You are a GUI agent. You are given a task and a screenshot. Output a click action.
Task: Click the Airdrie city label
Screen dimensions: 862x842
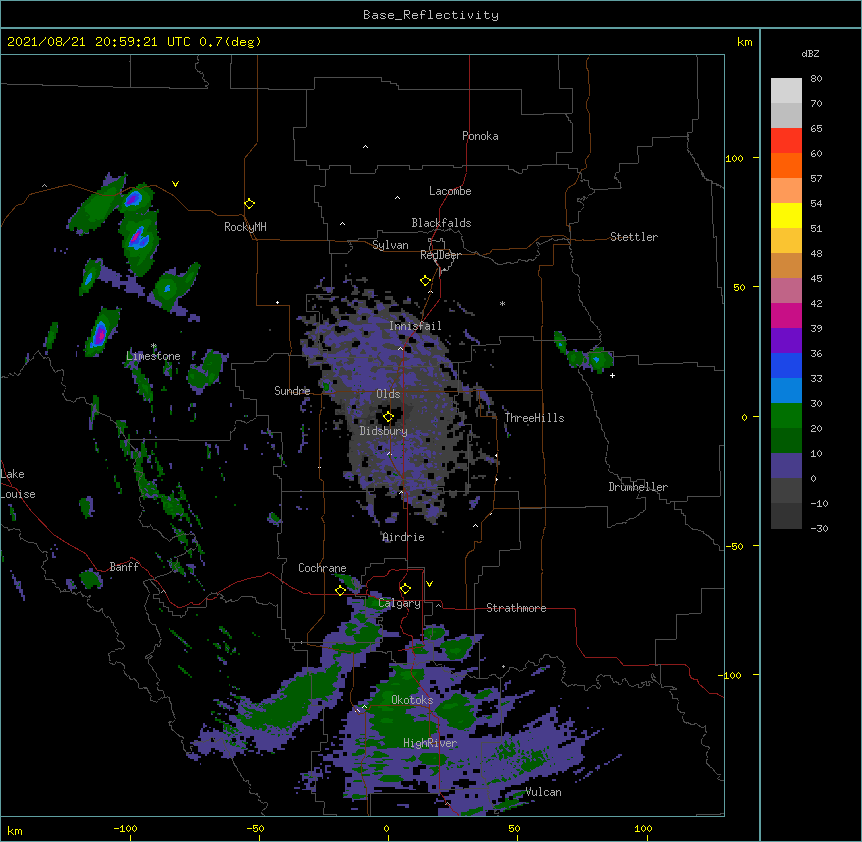(x=404, y=537)
